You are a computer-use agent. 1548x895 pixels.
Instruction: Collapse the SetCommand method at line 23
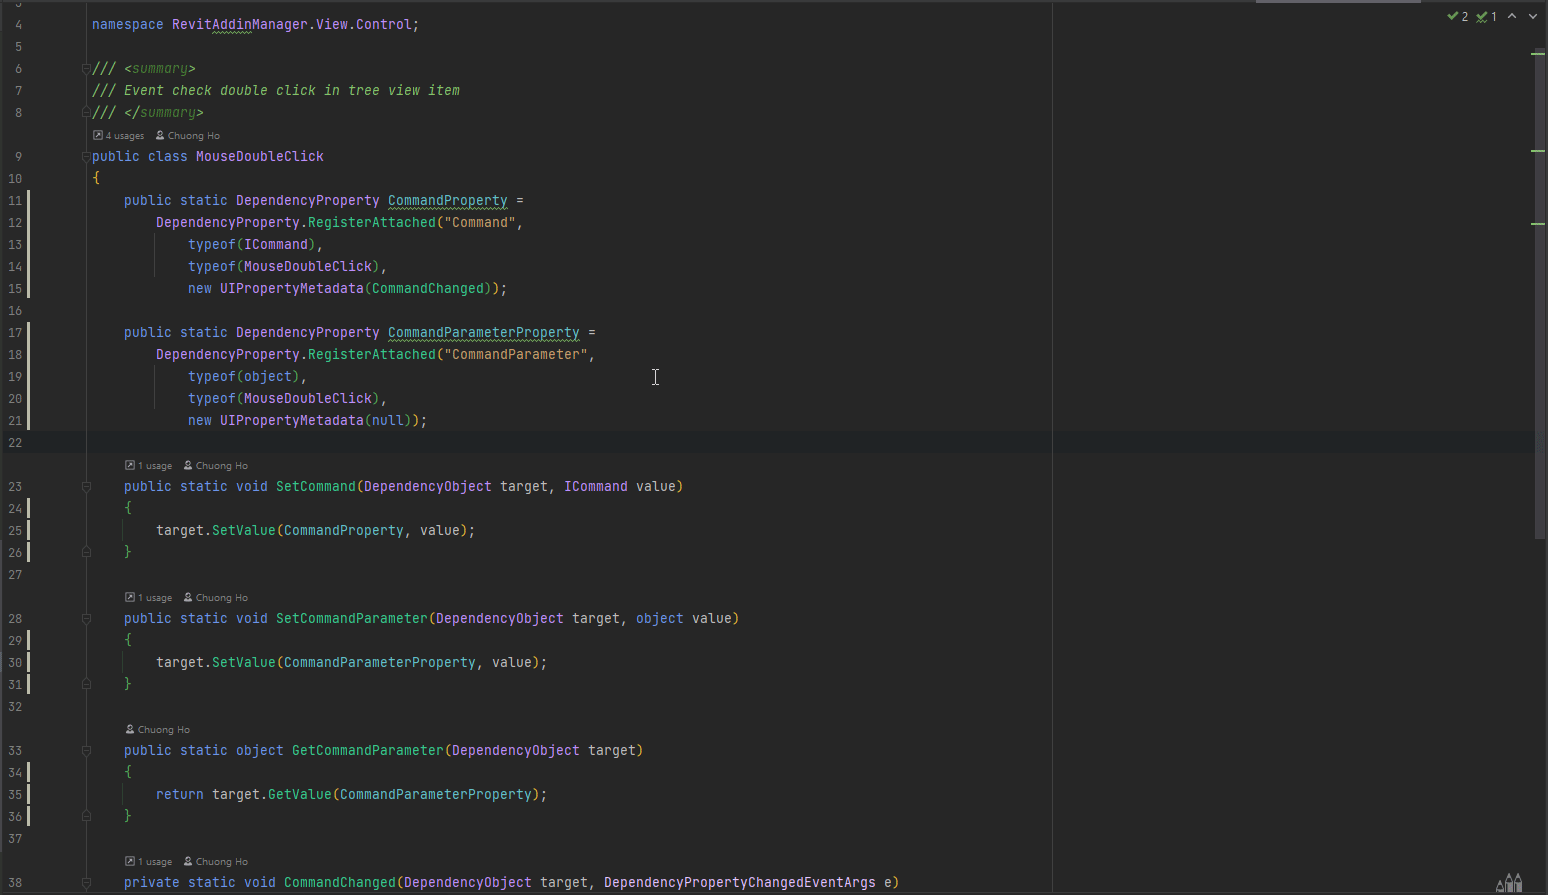(86, 487)
